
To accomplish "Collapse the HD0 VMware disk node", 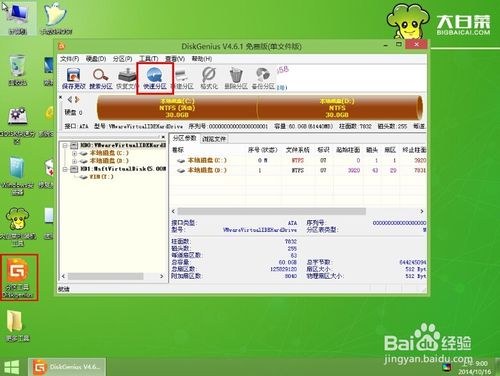I will coord(65,145).
